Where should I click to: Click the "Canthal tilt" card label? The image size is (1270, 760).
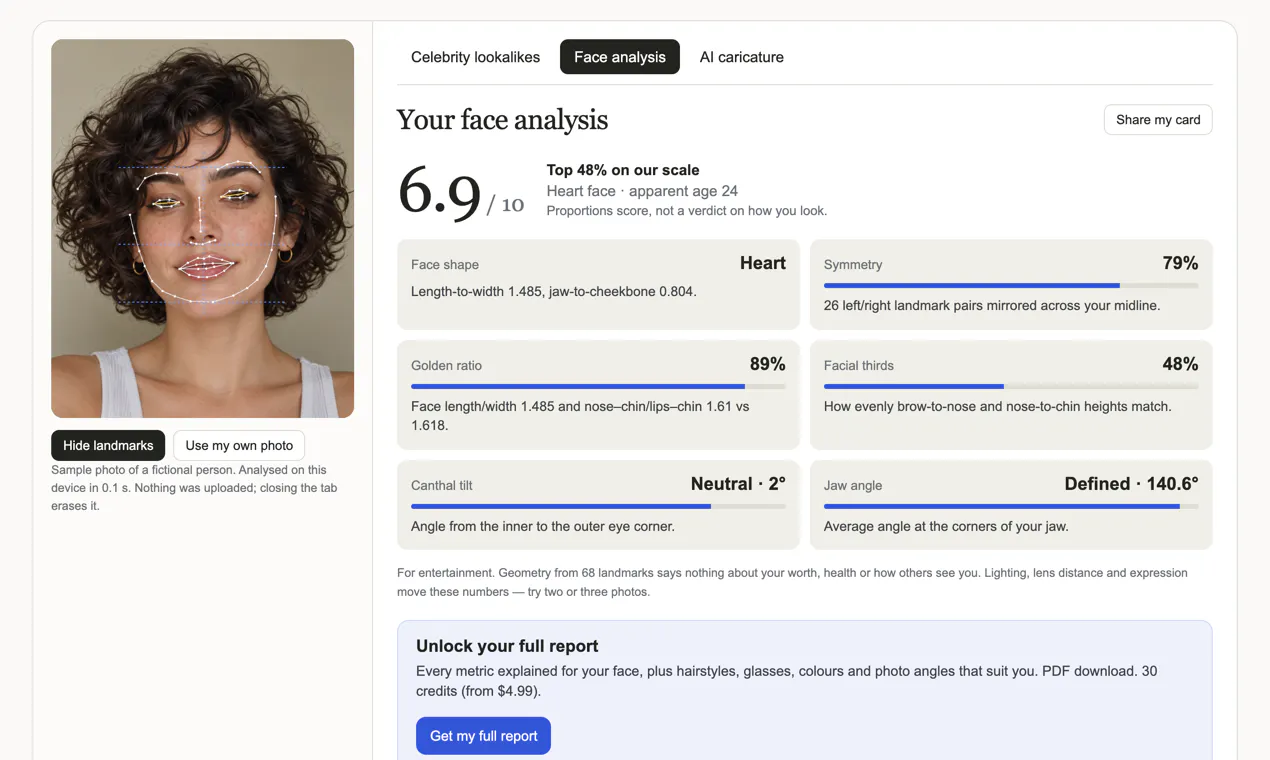coord(442,486)
